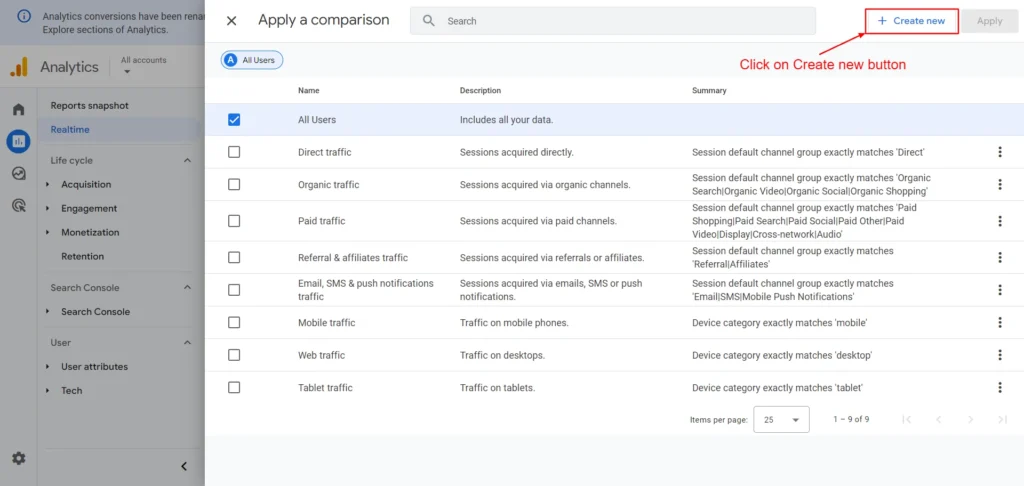This screenshot has width=1024, height=486.
Task: Expand the User attributes tree item
Action: point(48,367)
